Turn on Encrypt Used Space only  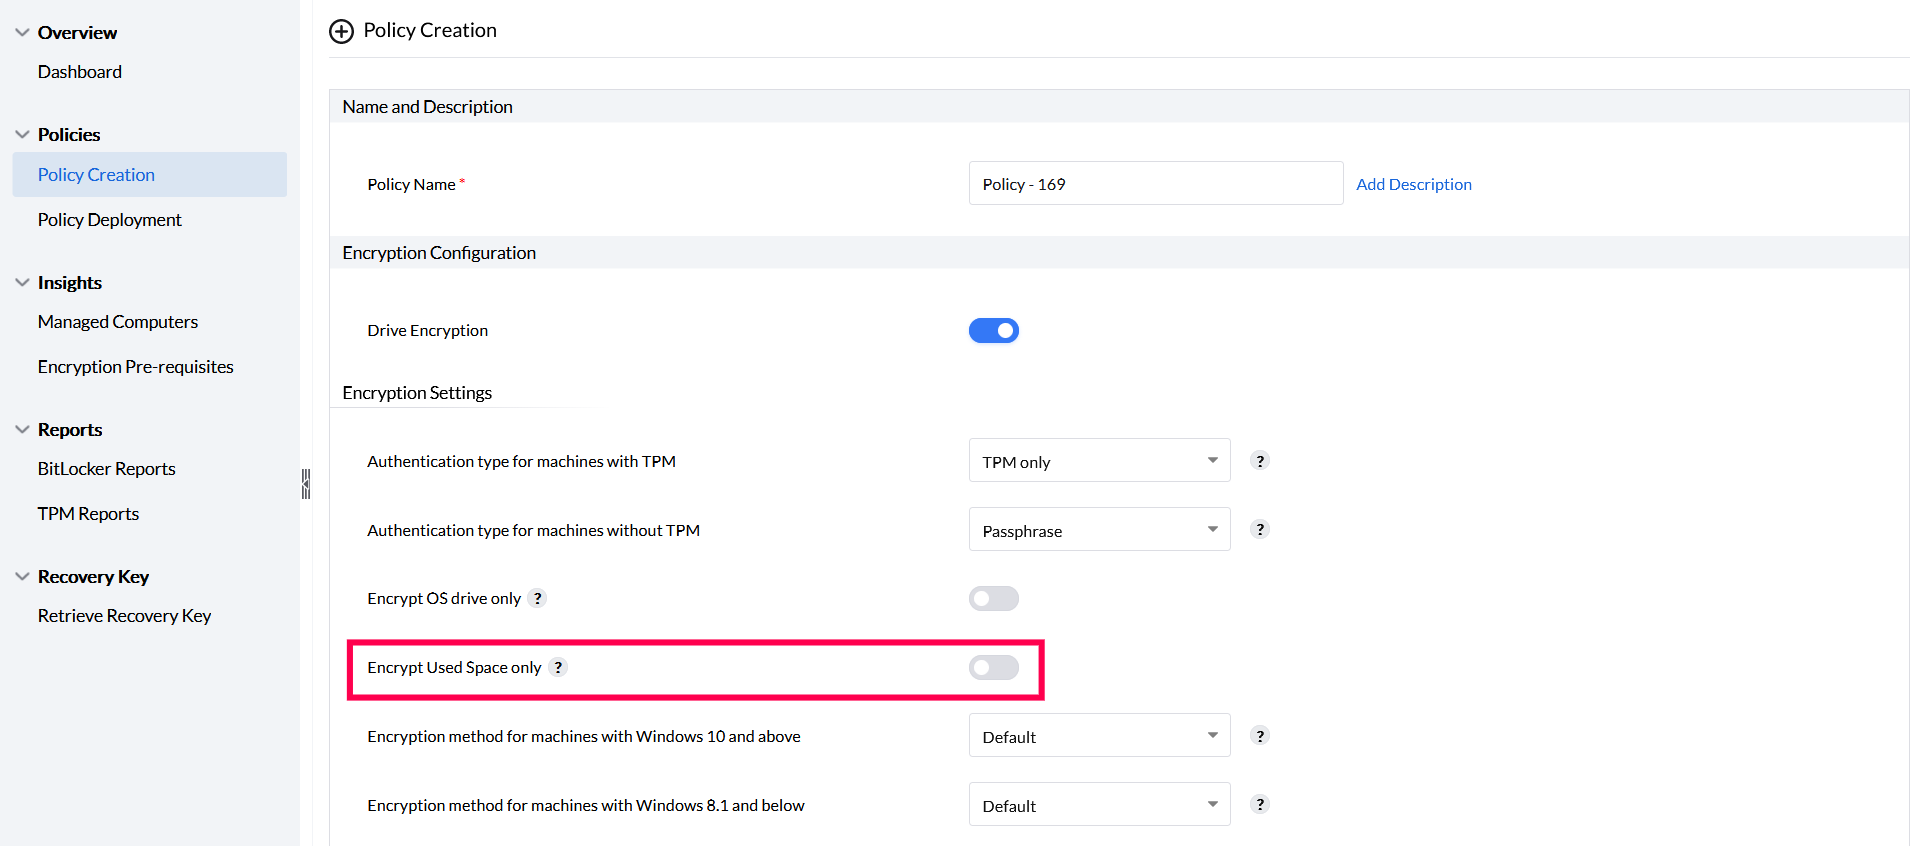(993, 668)
